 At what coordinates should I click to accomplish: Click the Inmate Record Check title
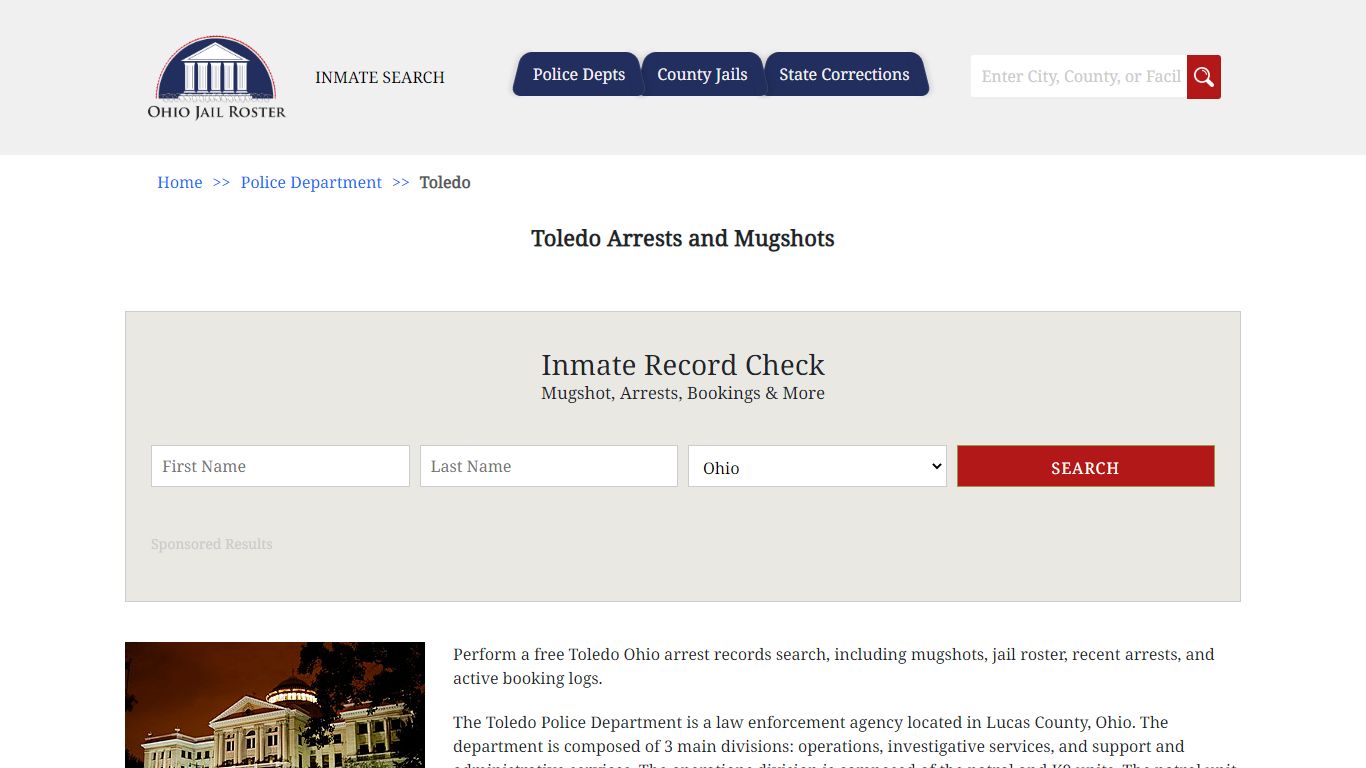[x=683, y=365]
